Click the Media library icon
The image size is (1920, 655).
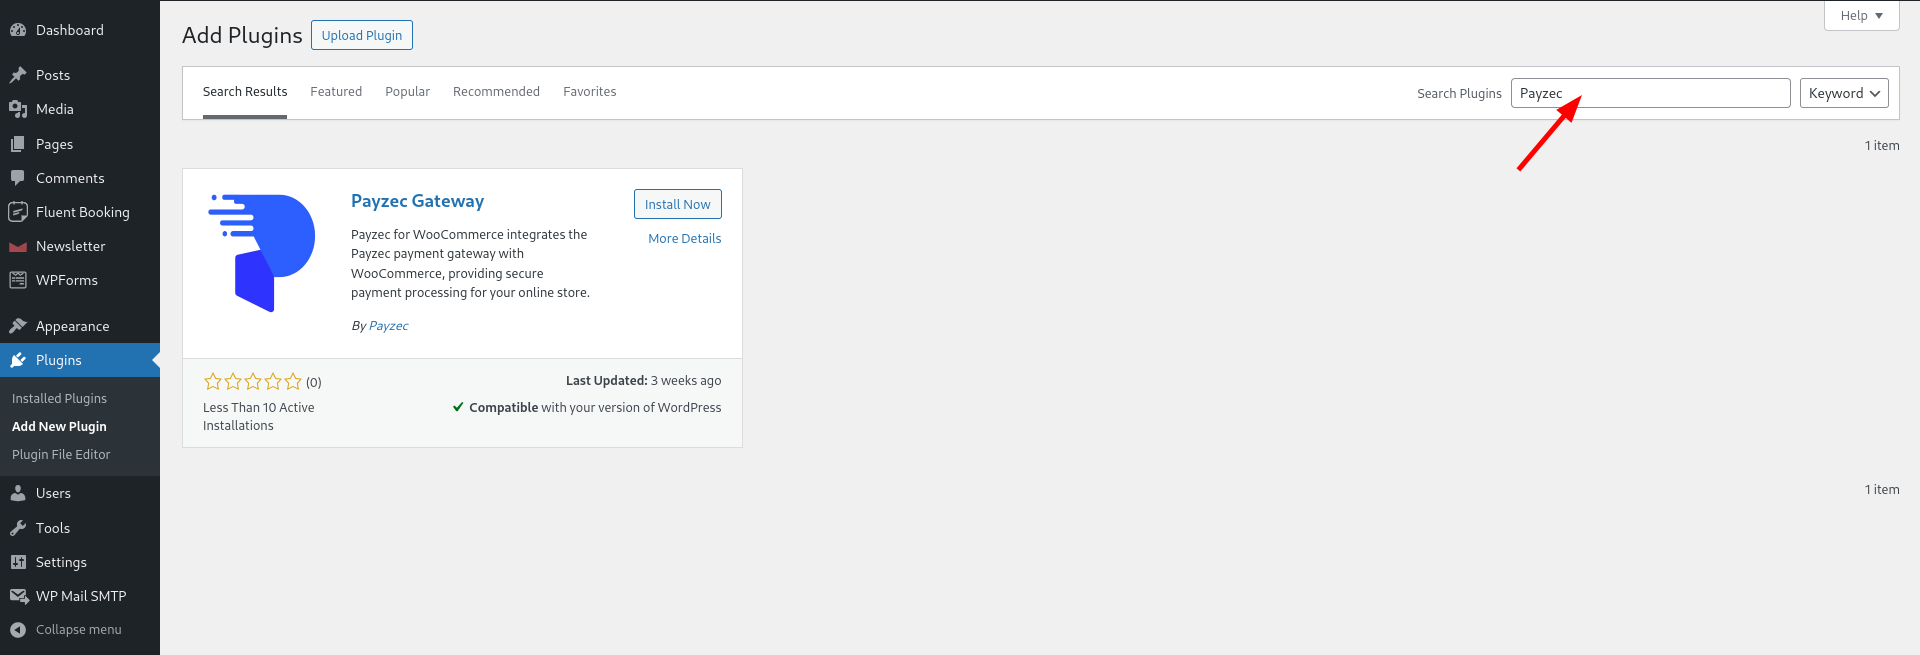click(18, 109)
